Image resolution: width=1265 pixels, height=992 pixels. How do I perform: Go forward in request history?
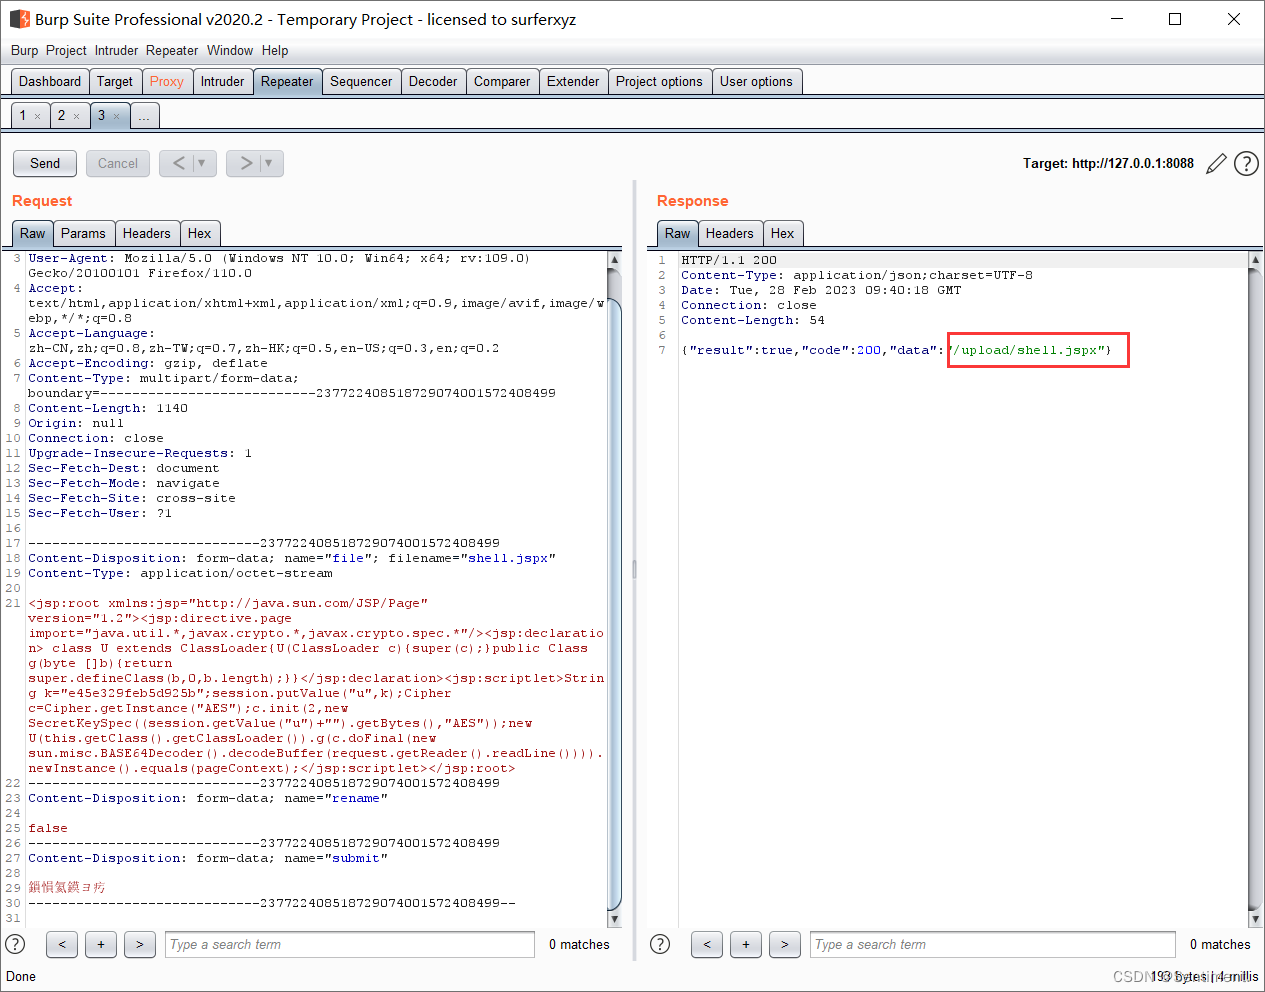pos(245,163)
